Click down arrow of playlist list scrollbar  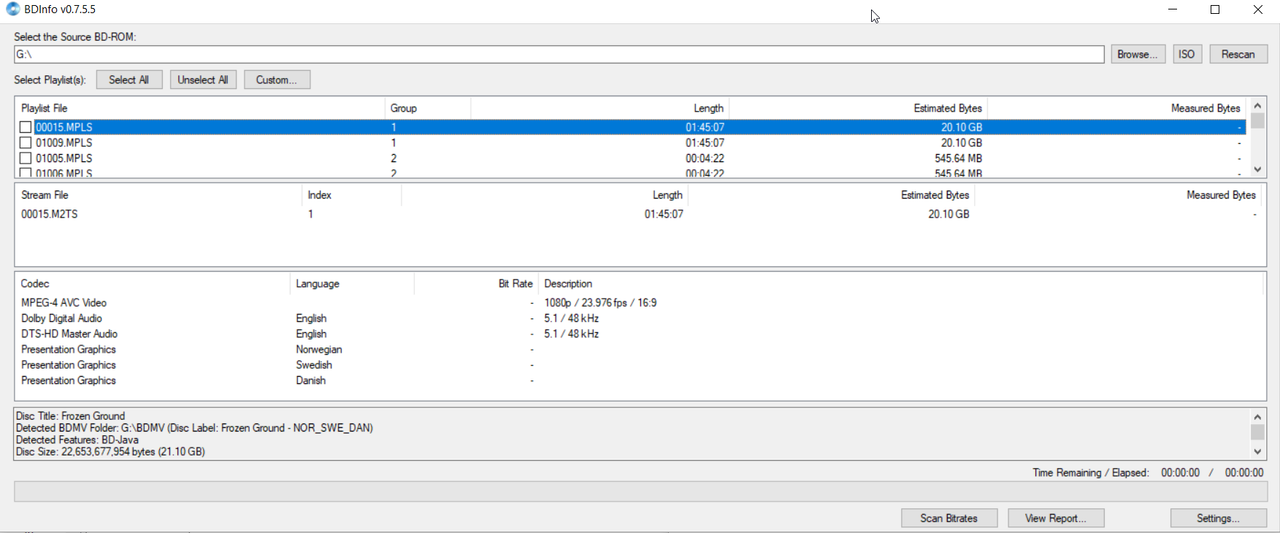1258,170
